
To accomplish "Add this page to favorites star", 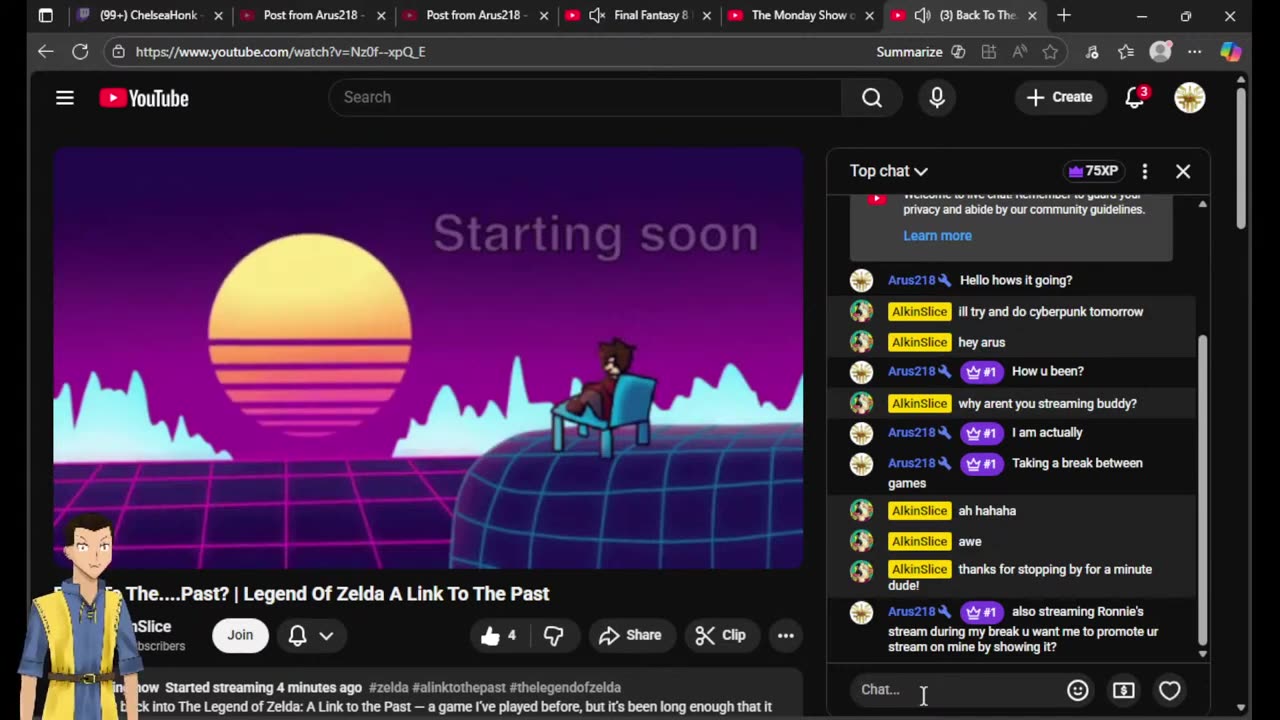I will [1050, 52].
